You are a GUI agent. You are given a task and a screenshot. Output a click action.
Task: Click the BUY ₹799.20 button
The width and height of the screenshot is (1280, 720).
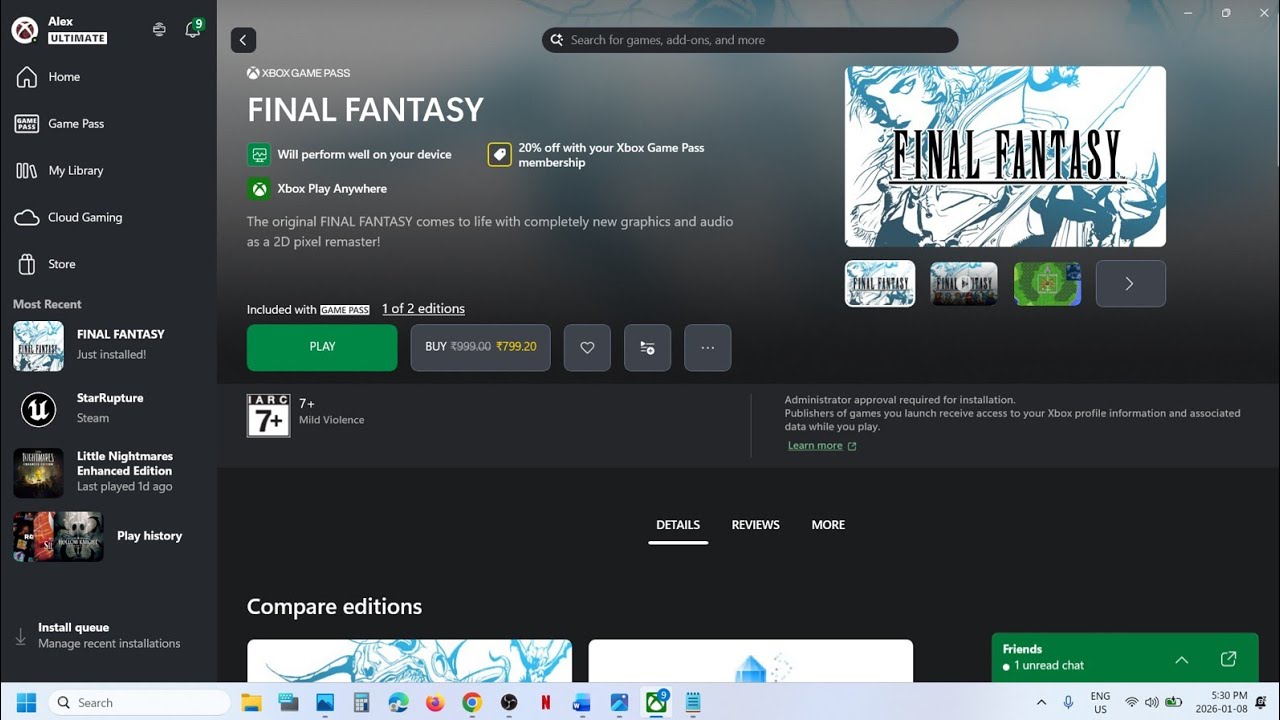pos(480,347)
